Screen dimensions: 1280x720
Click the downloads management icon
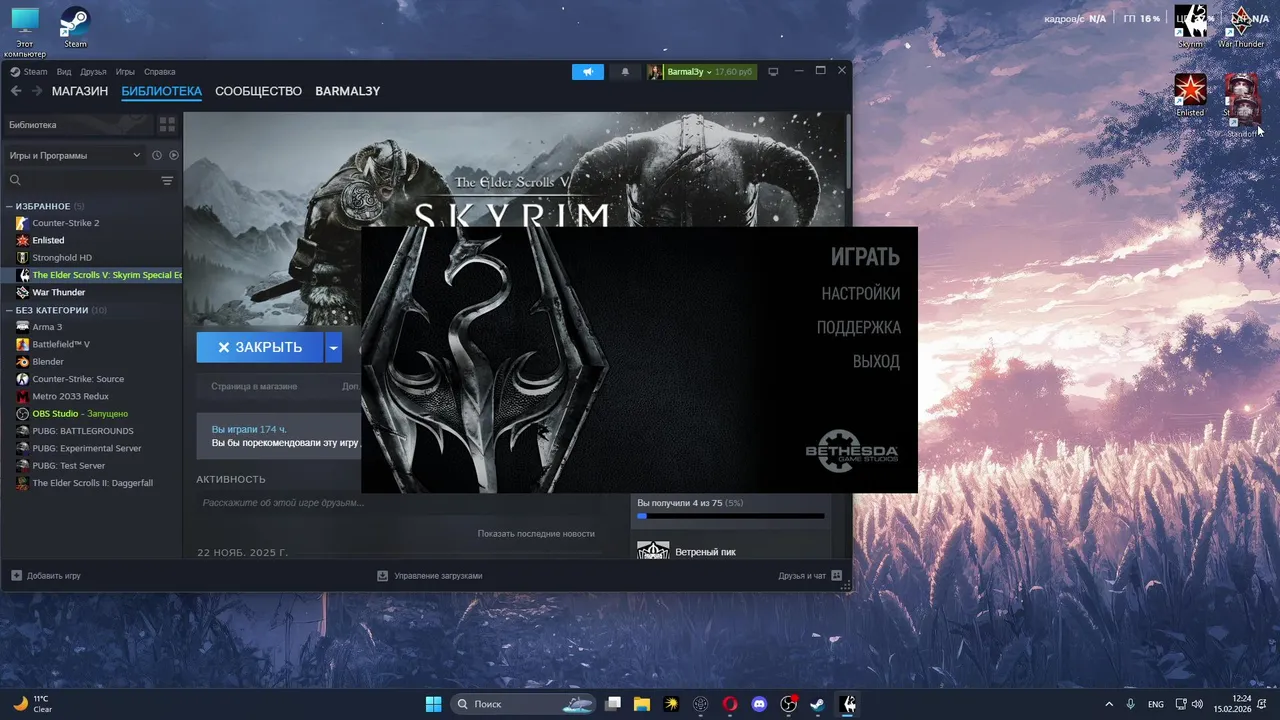click(x=382, y=576)
